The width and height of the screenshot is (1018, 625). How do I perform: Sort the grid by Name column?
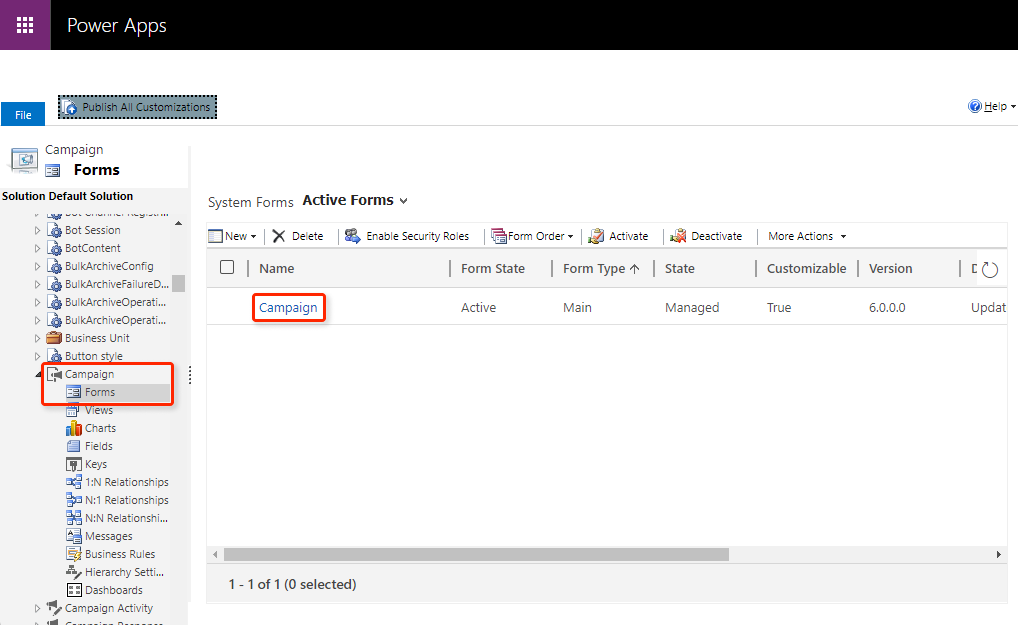tap(277, 269)
